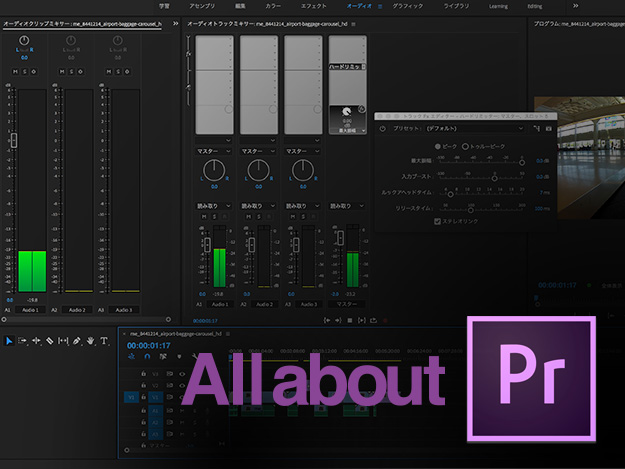Click Solo button on Audio 2 track mixer

[x=257, y=216]
